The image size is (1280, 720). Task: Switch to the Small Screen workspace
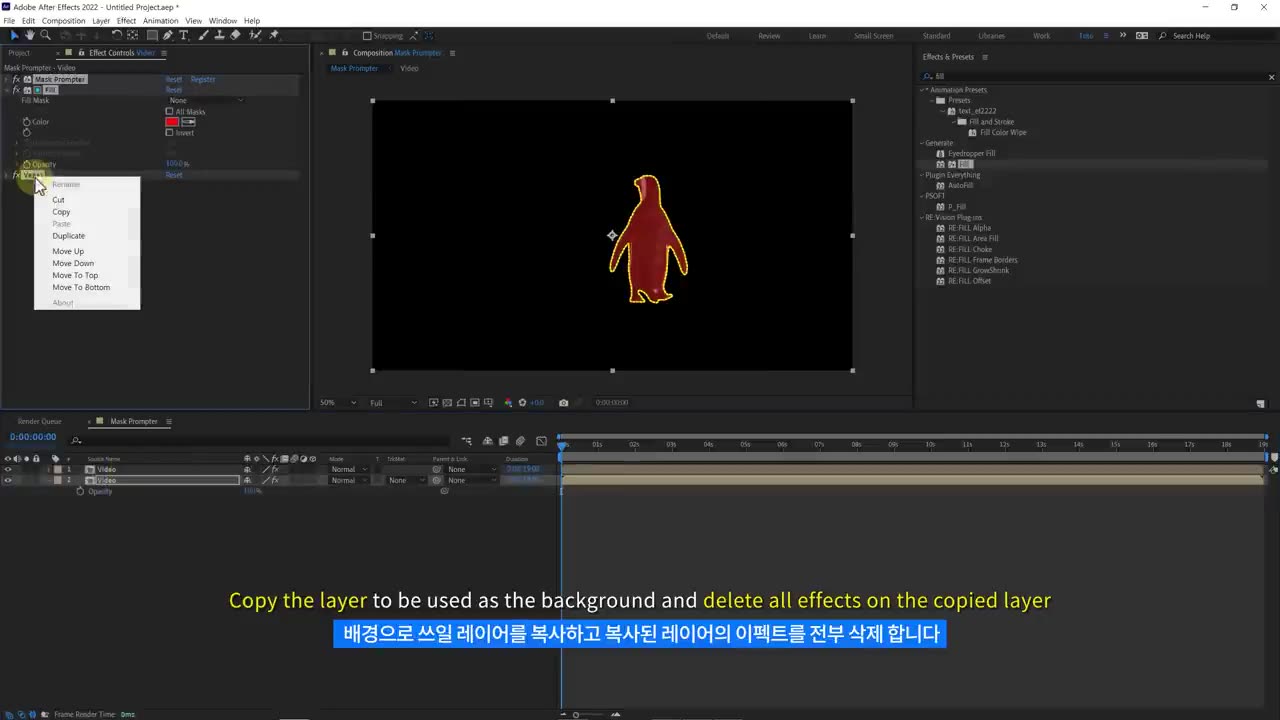(873, 36)
